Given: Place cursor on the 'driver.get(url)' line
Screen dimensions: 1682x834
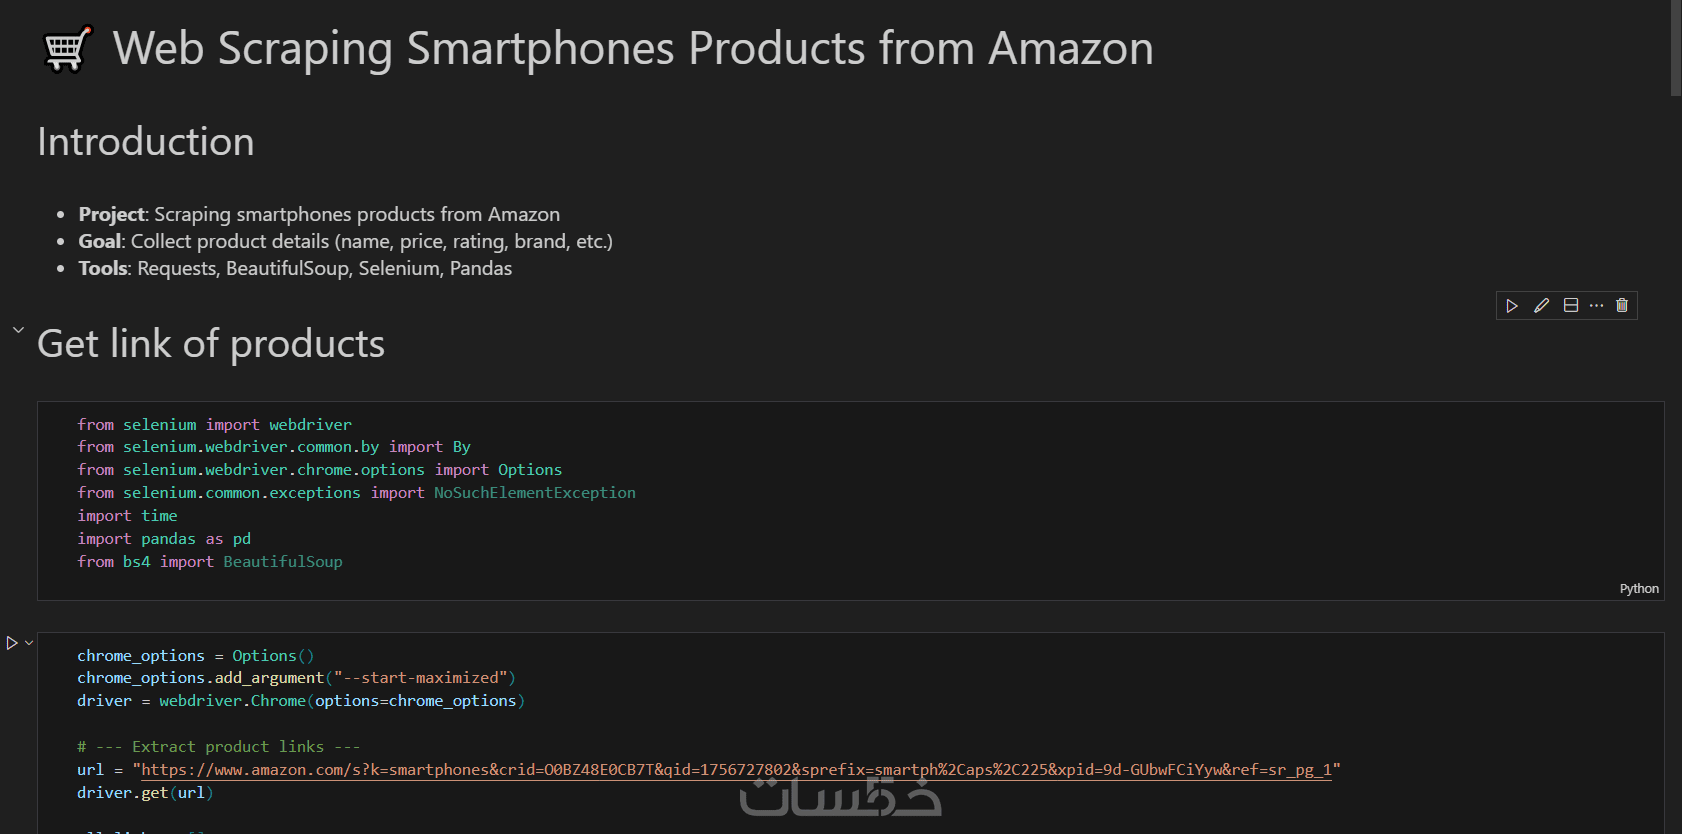Looking at the screenshot, I should [145, 793].
